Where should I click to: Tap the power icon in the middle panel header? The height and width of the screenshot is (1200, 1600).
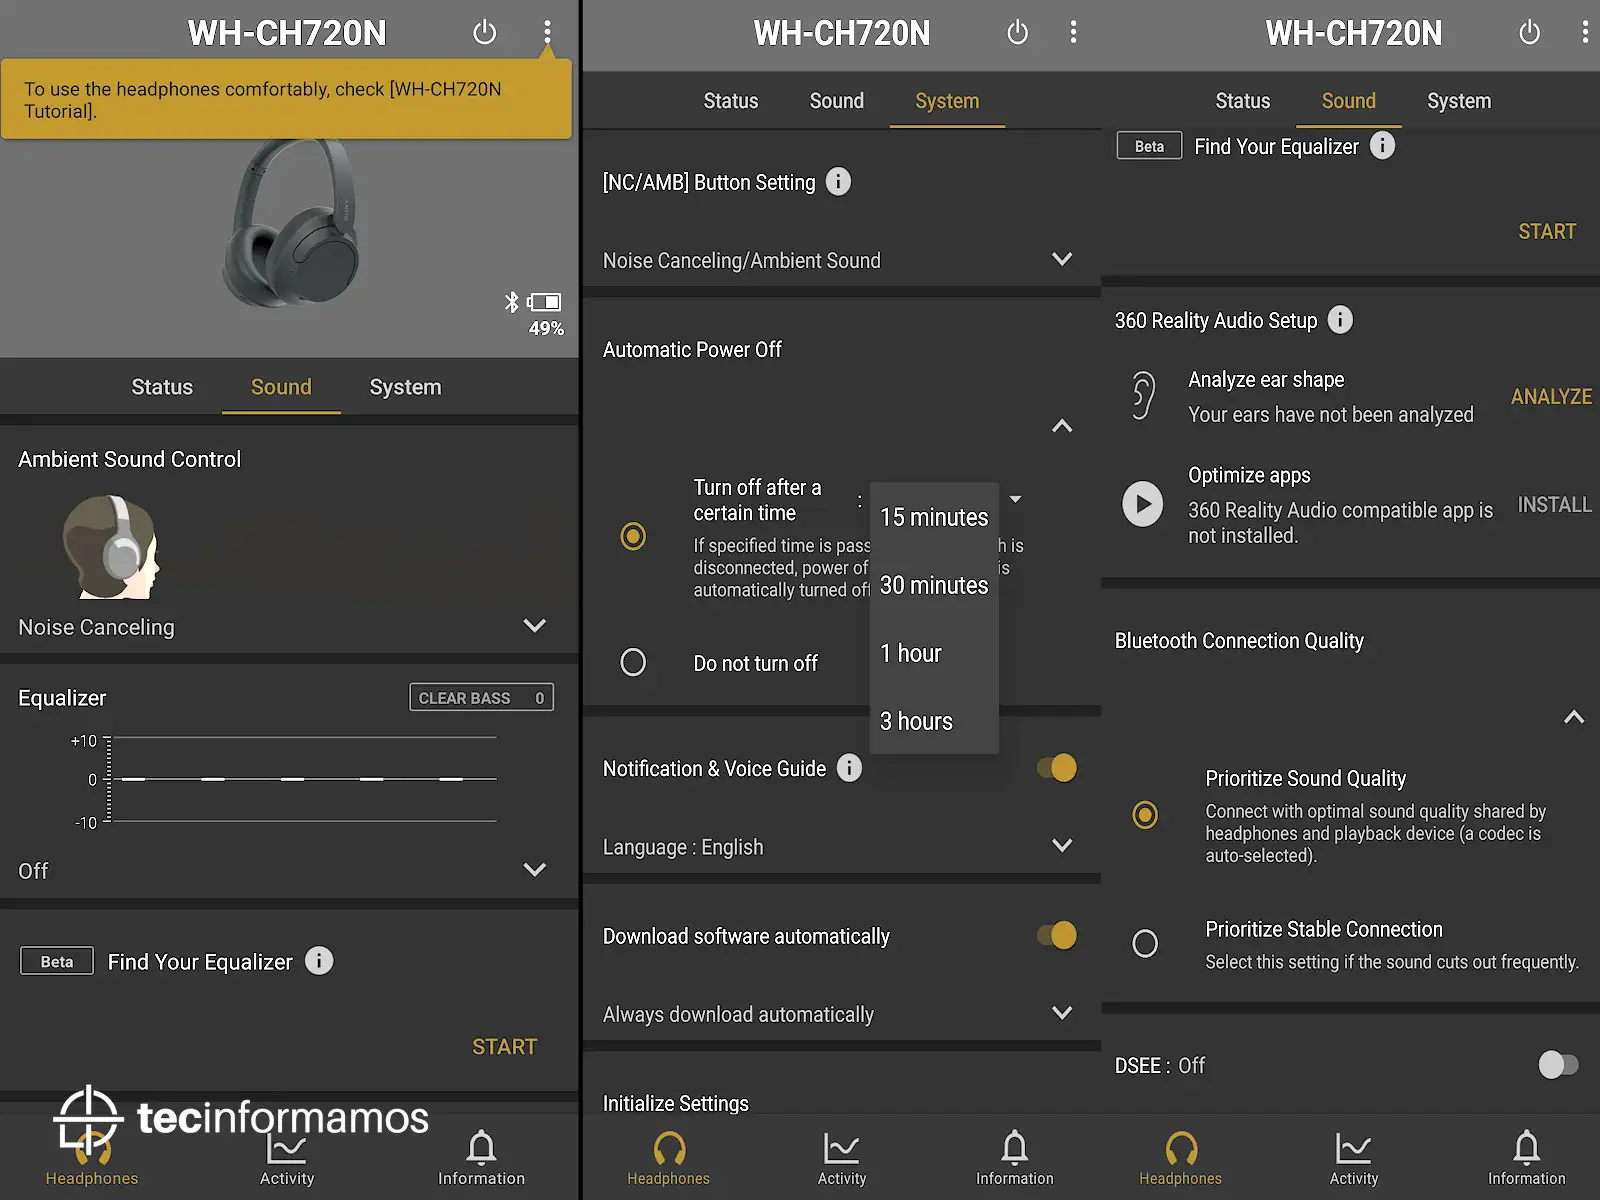(1018, 32)
